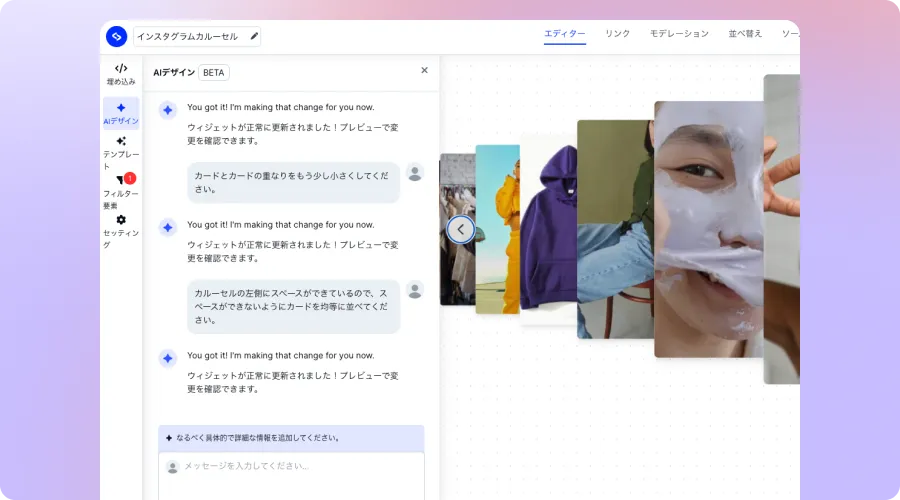Click the BETA badge
The height and width of the screenshot is (500, 900).
pyautogui.click(x=214, y=73)
